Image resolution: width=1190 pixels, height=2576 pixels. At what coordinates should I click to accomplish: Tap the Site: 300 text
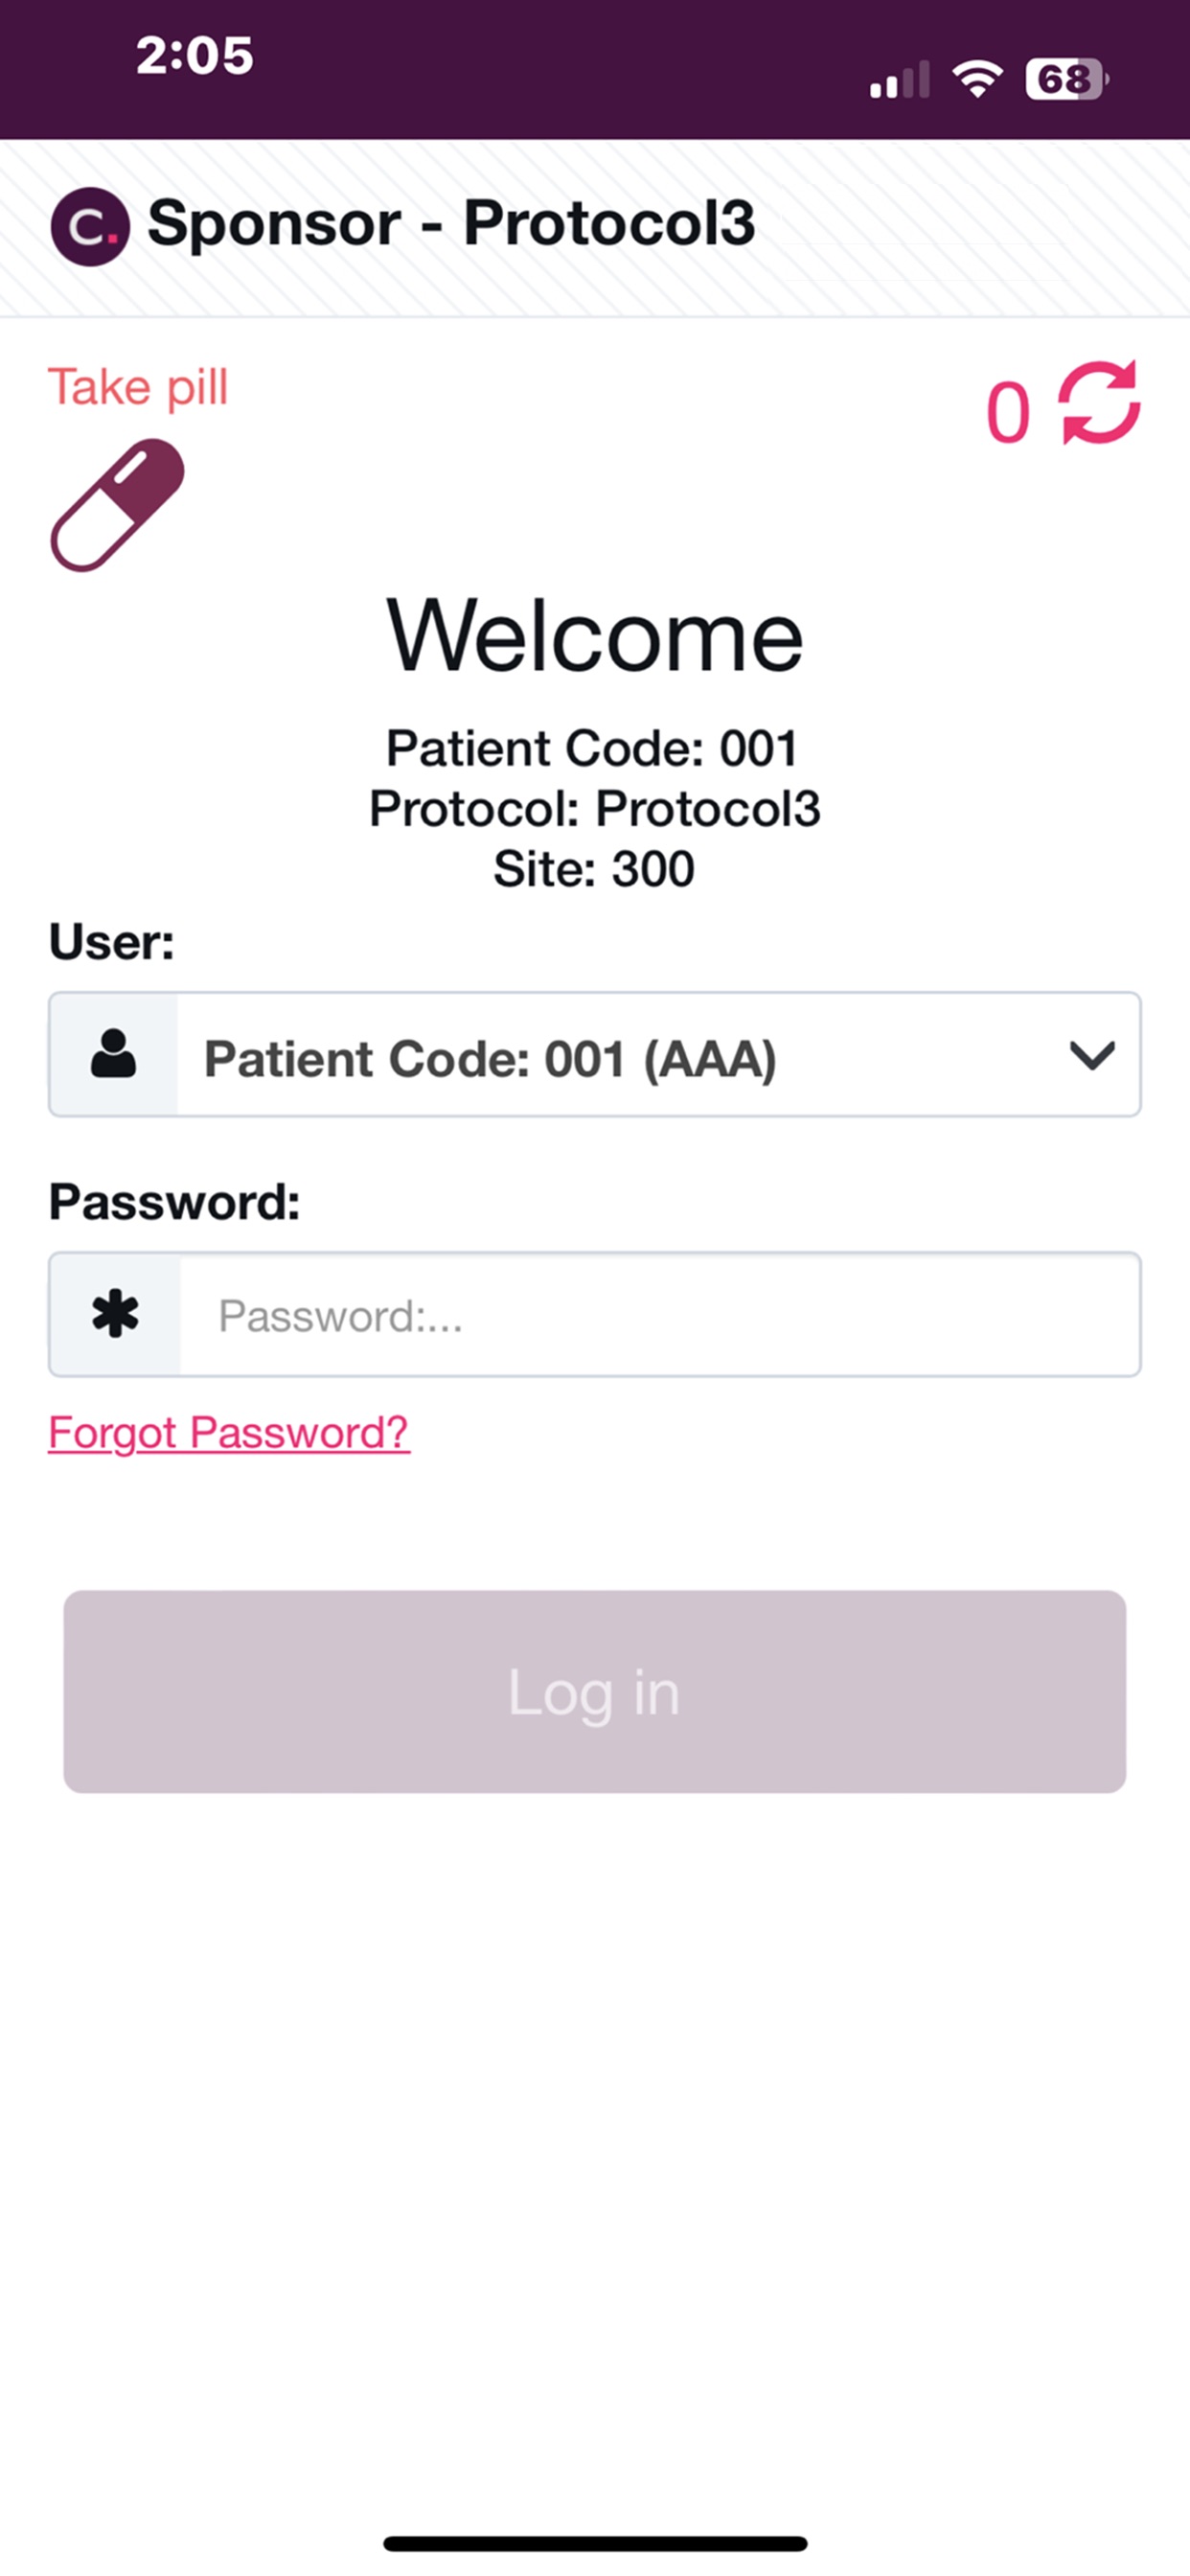pyautogui.click(x=594, y=869)
